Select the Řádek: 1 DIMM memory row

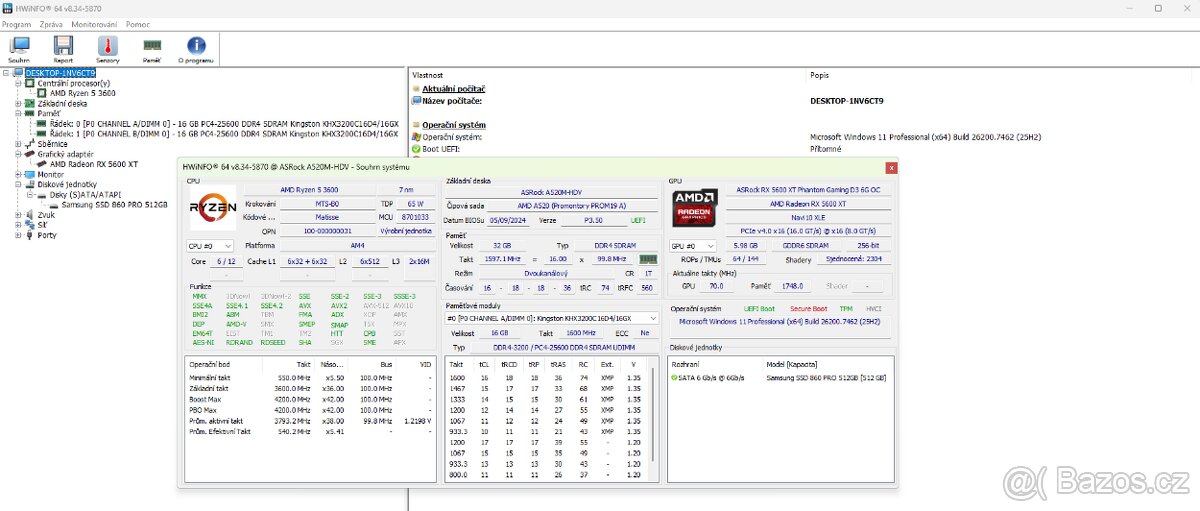(x=223, y=133)
